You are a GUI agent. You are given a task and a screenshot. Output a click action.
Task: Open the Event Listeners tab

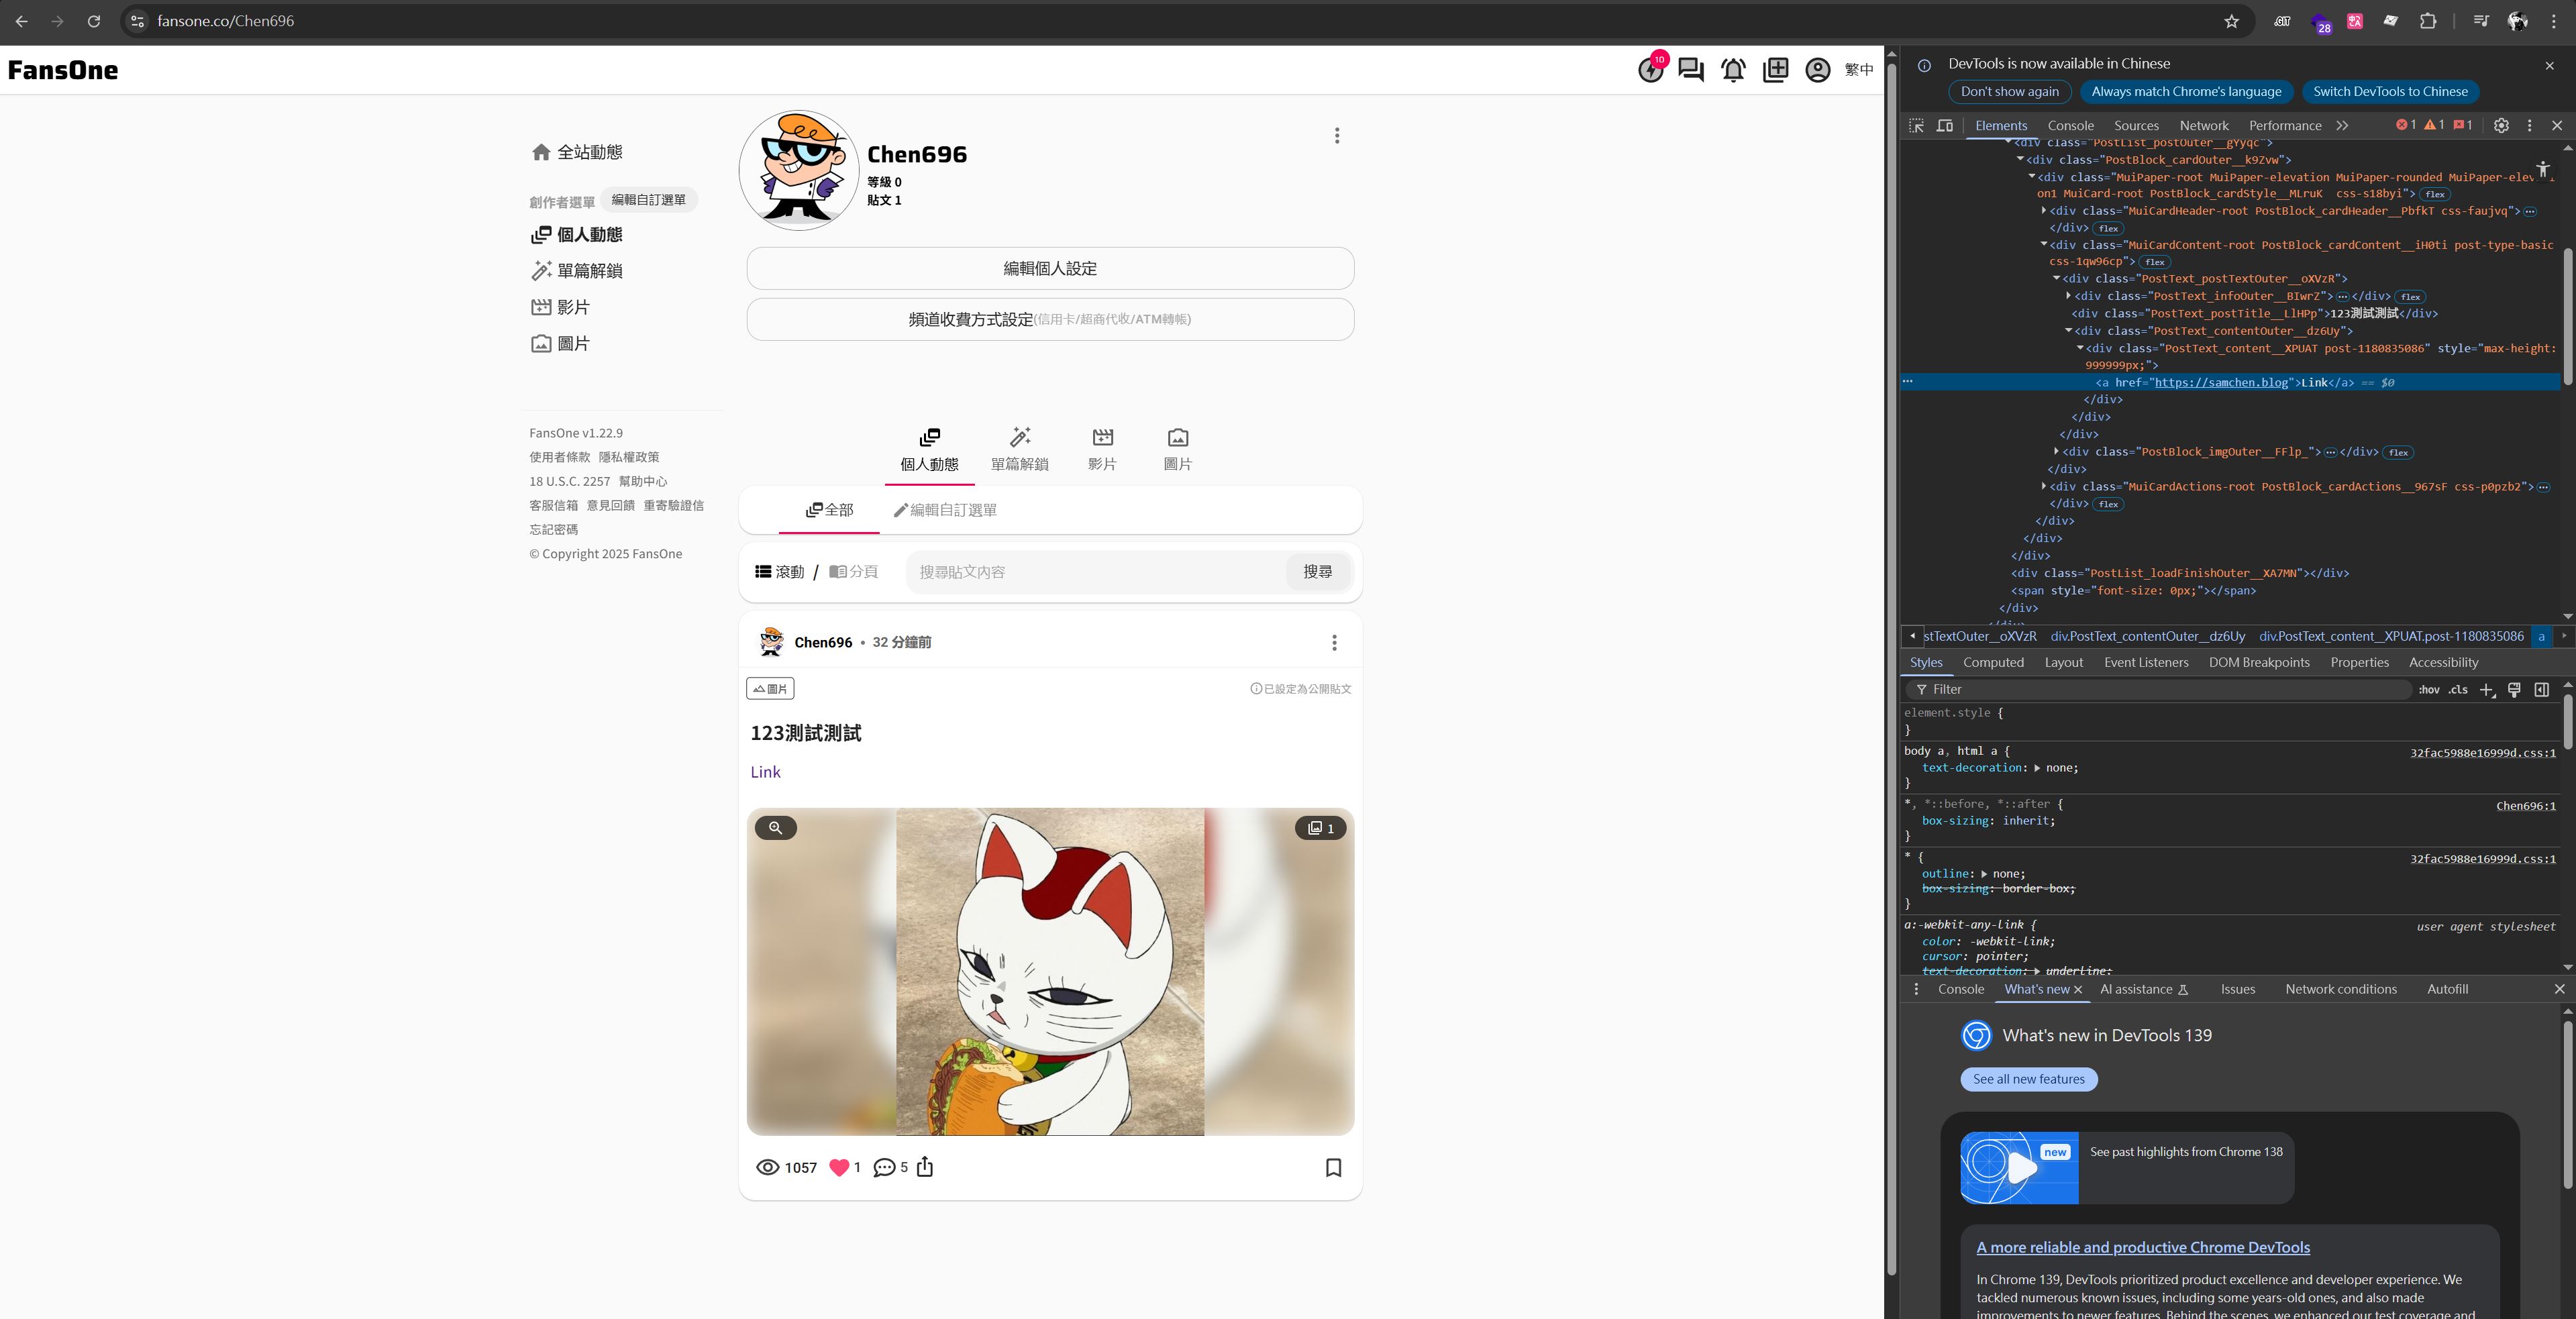point(2146,663)
